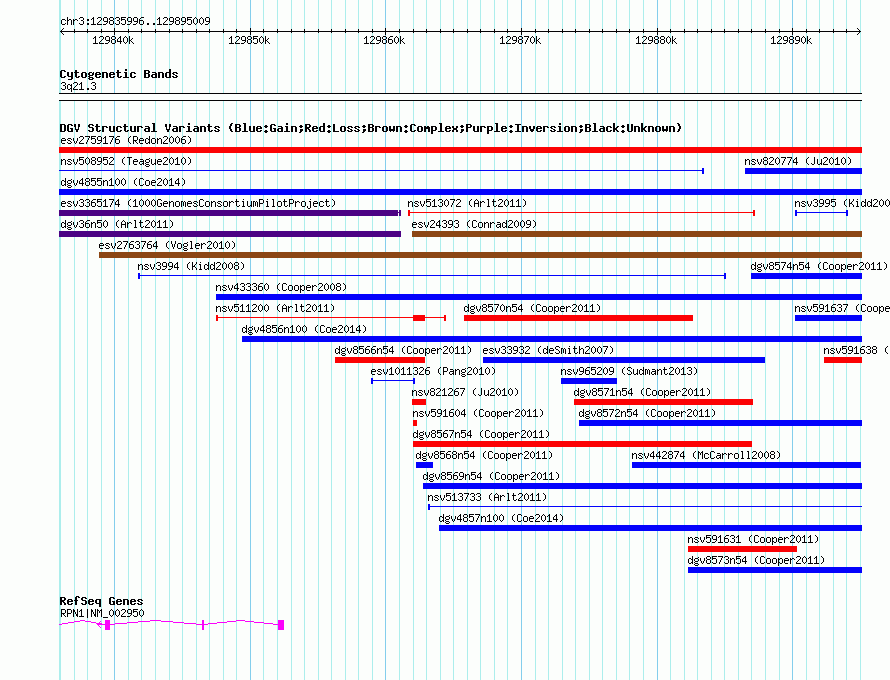Open dgv8574n54 (Cooper2011) label
Screen dimensions: 890x680
819,266
